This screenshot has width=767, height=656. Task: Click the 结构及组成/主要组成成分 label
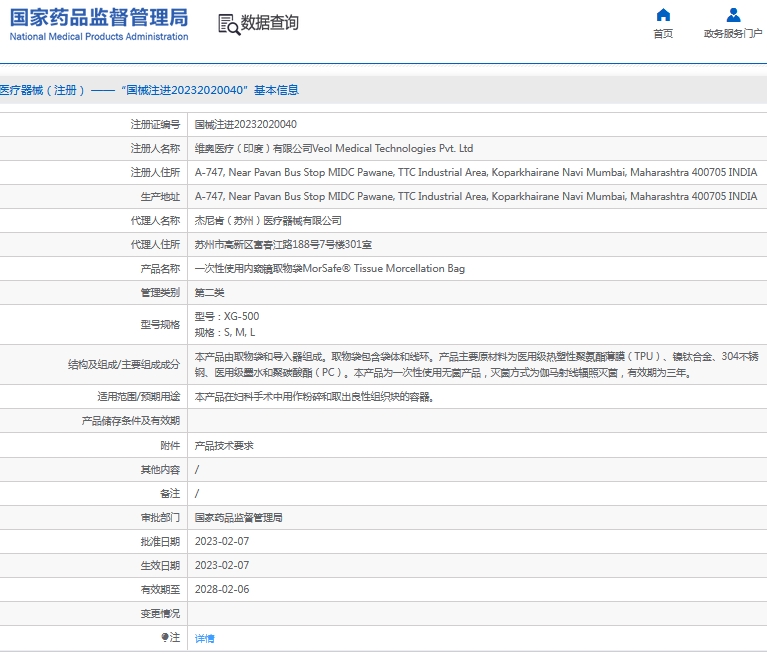124,364
